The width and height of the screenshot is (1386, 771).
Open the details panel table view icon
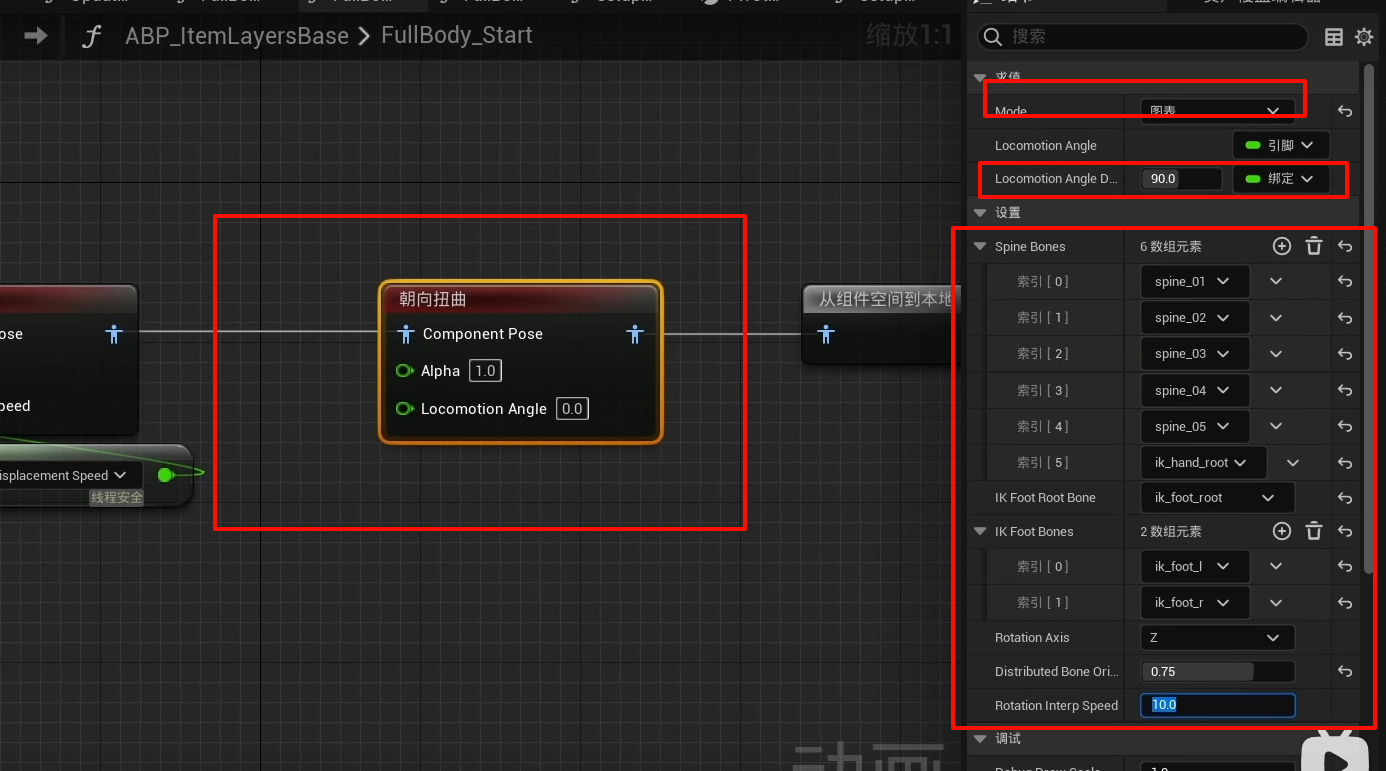tap(1334, 37)
